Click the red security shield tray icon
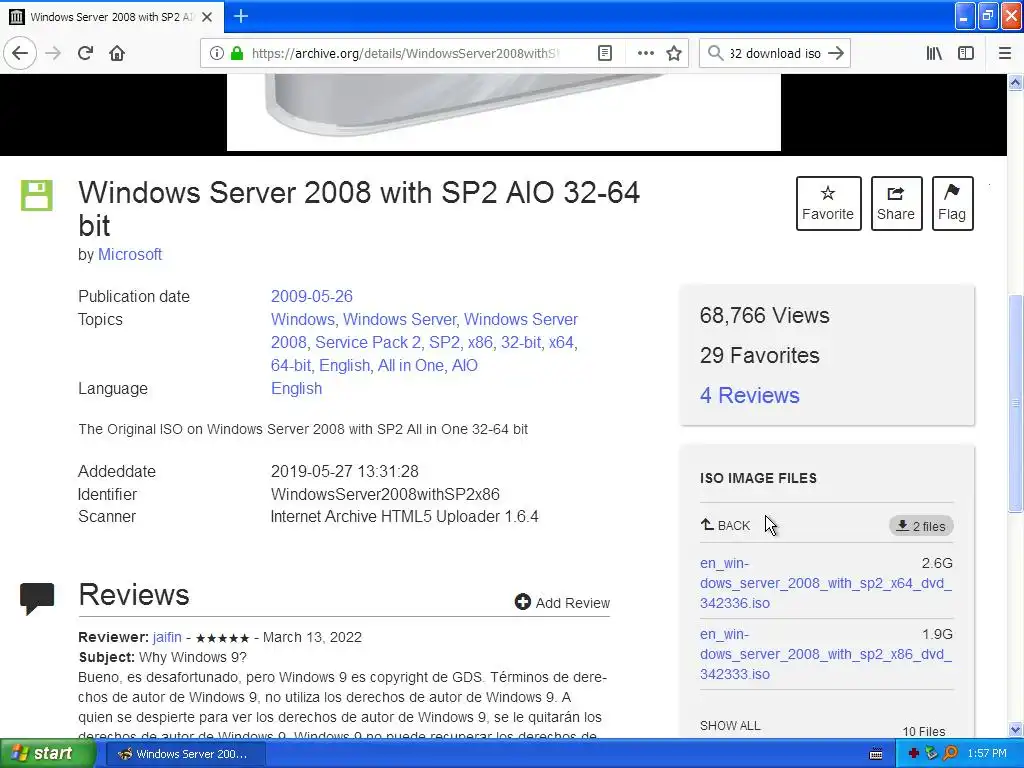 (x=914, y=754)
